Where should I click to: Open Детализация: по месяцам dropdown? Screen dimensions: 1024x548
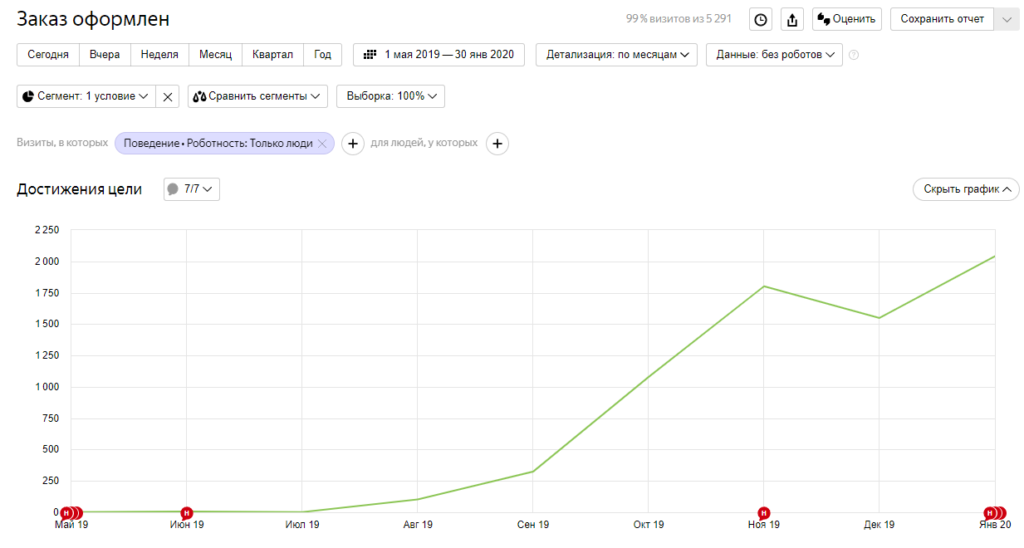point(616,55)
